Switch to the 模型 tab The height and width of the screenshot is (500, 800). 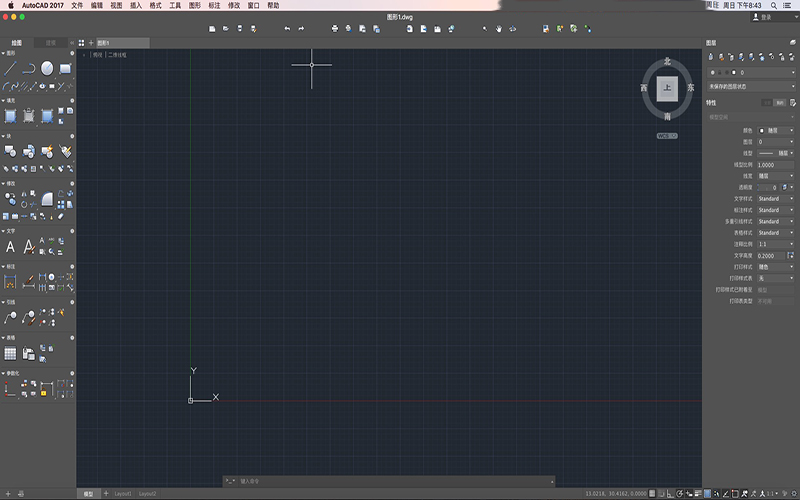point(88,493)
